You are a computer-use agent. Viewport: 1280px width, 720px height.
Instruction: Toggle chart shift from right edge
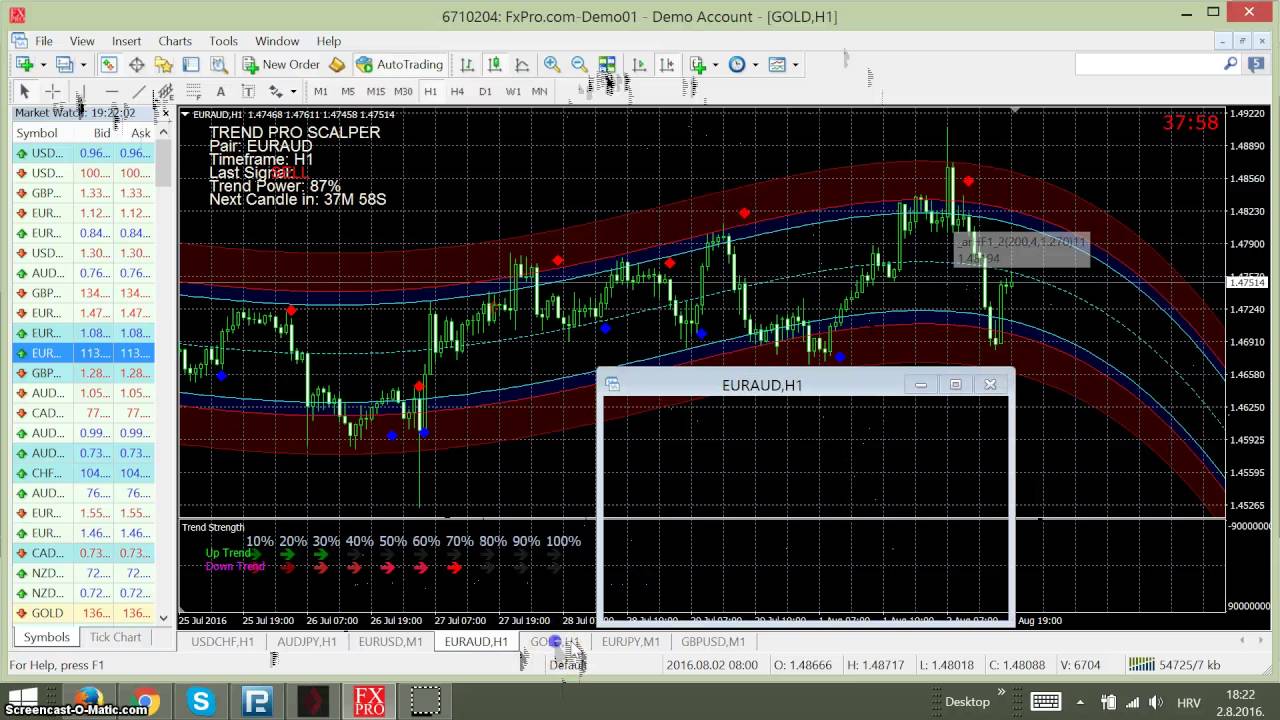coord(667,64)
